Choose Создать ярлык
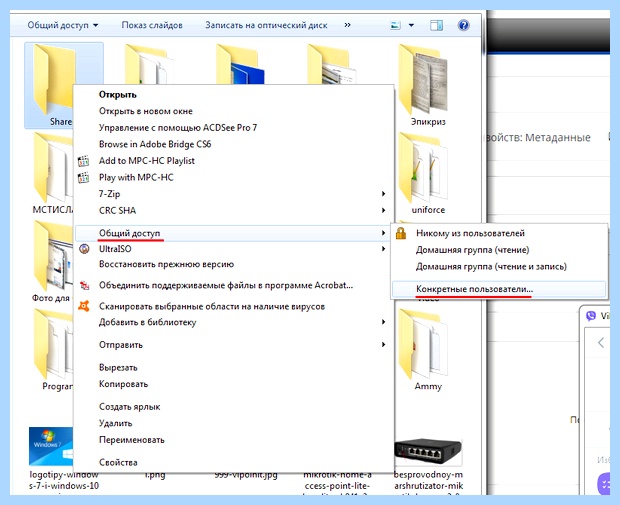The height and width of the screenshot is (505, 620). pos(130,407)
